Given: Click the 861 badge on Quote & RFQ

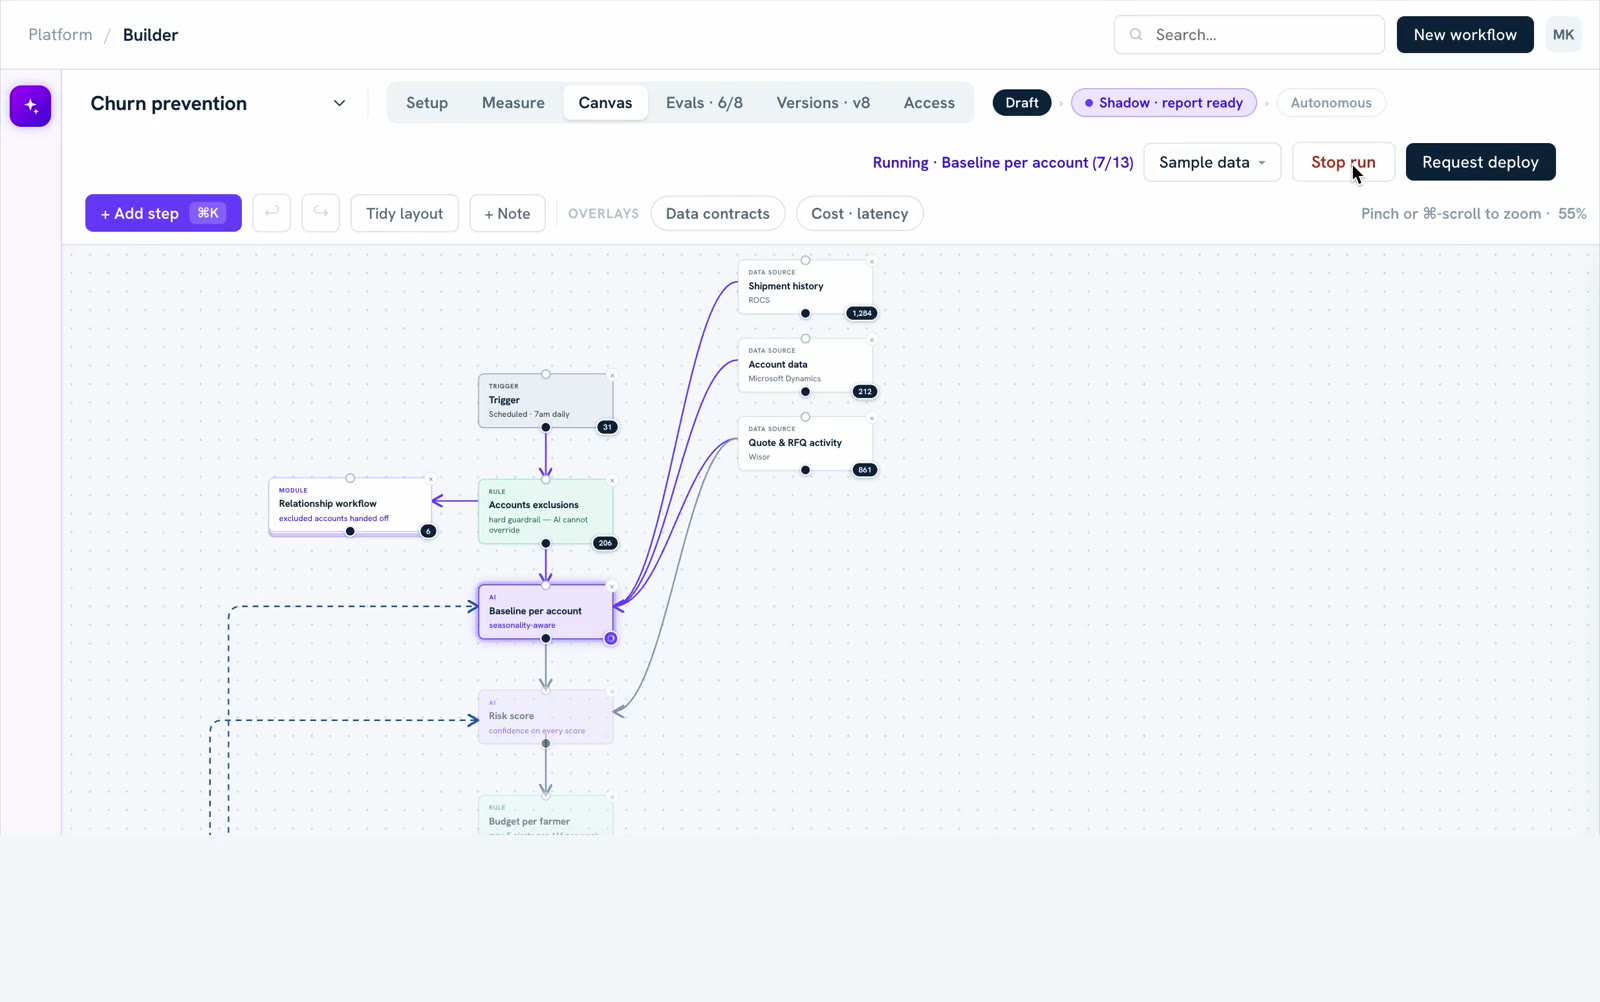Looking at the screenshot, I should [x=865, y=470].
